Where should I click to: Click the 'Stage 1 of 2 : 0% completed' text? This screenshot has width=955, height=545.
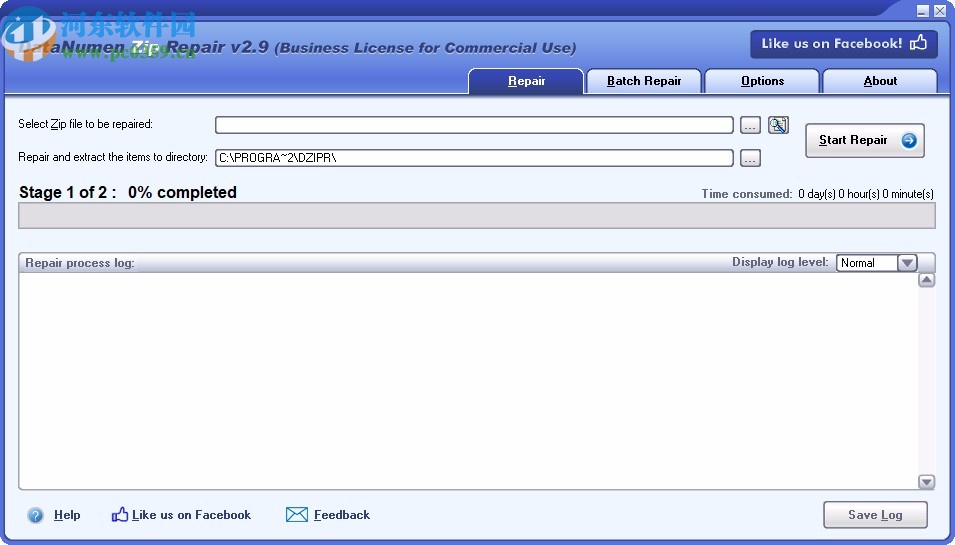(128, 192)
